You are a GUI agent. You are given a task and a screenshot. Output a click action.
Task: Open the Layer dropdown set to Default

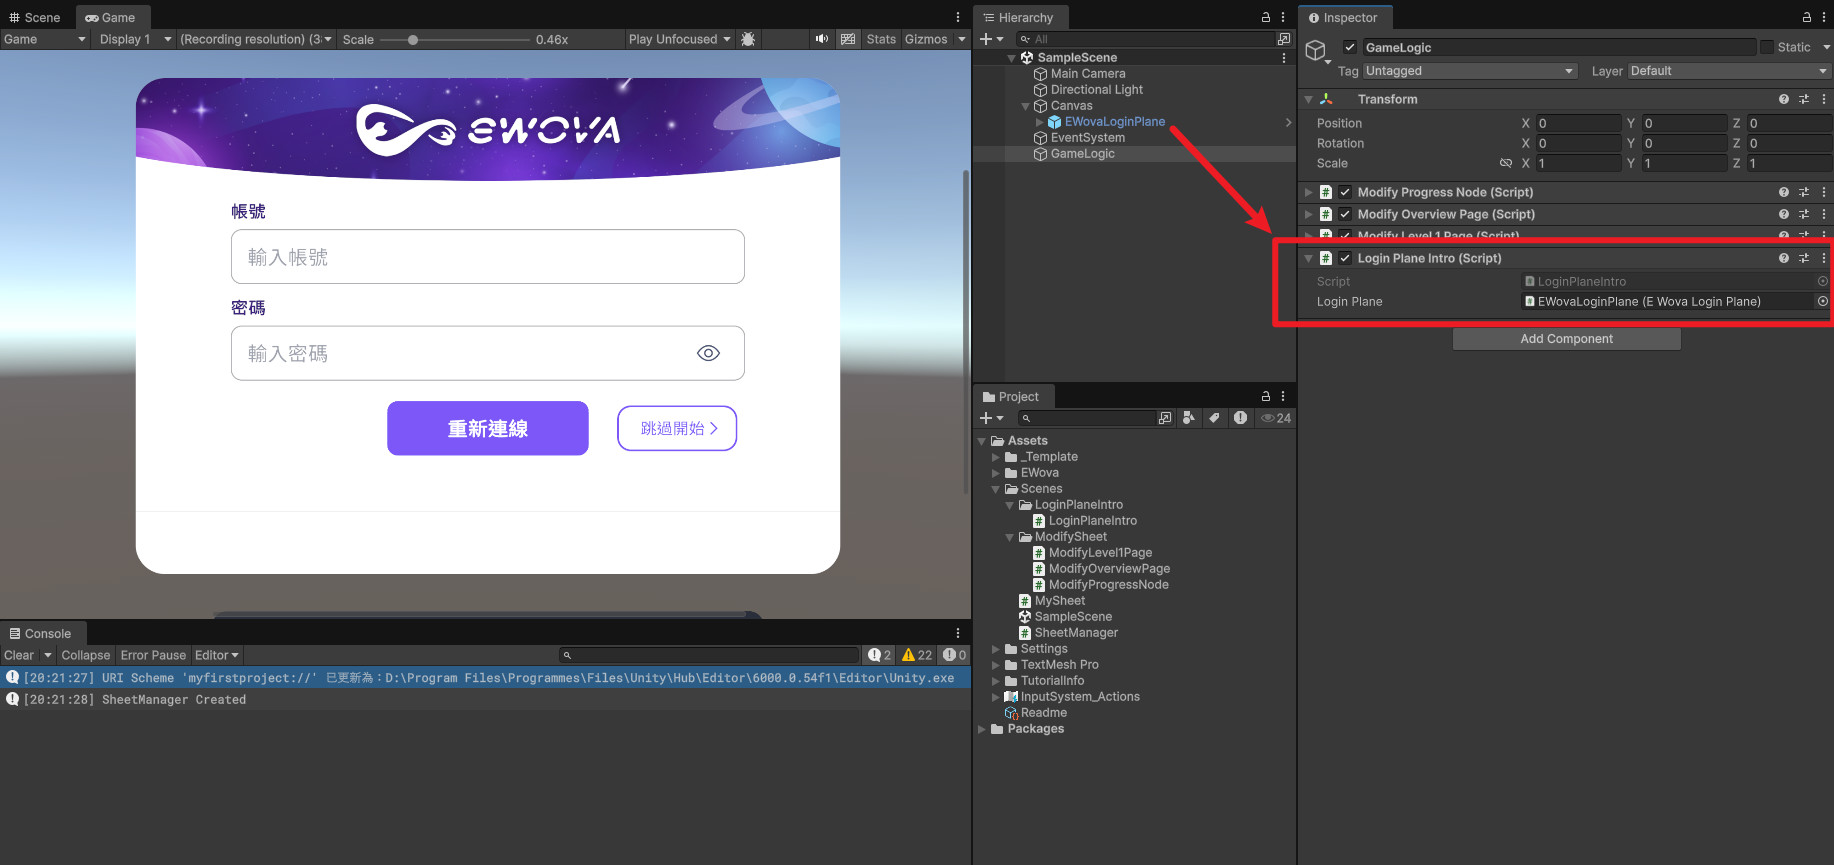[1729, 71]
